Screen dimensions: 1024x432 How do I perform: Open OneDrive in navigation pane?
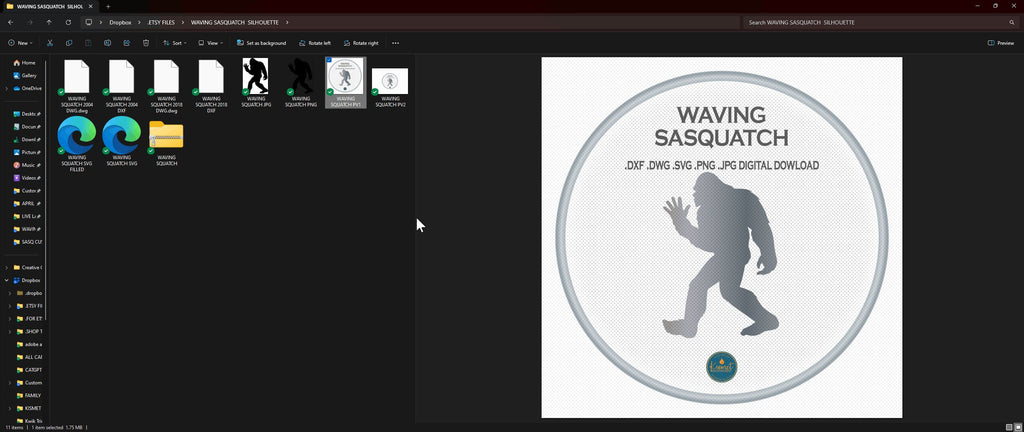click(x=27, y=88)
